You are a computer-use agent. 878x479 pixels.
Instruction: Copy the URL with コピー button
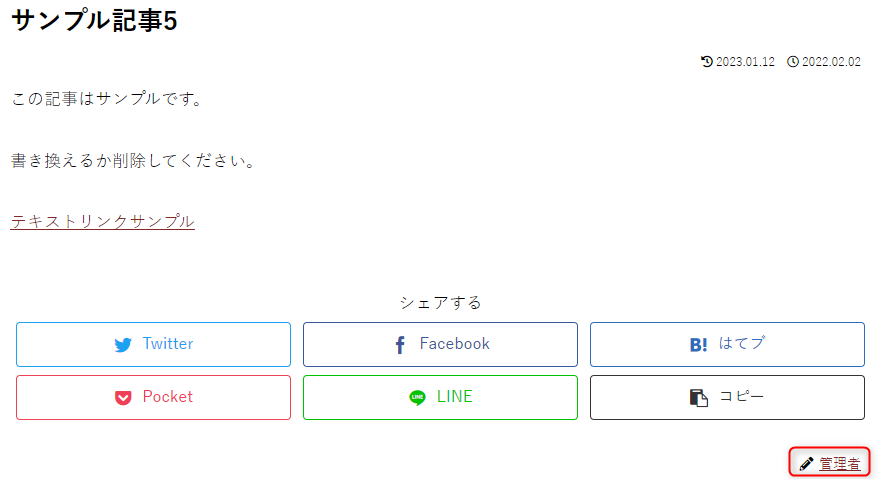[x=727, y=398]
